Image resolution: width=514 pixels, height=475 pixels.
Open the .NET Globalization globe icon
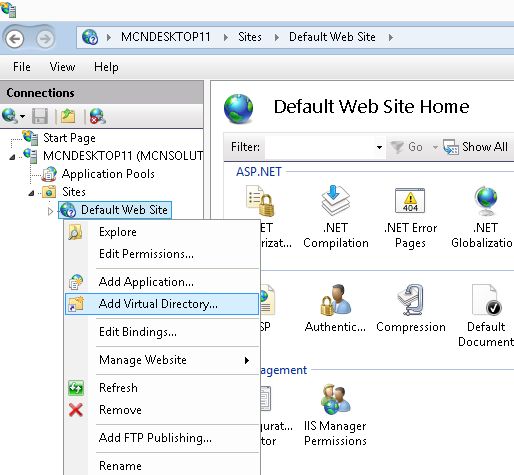tap(486, 201)
